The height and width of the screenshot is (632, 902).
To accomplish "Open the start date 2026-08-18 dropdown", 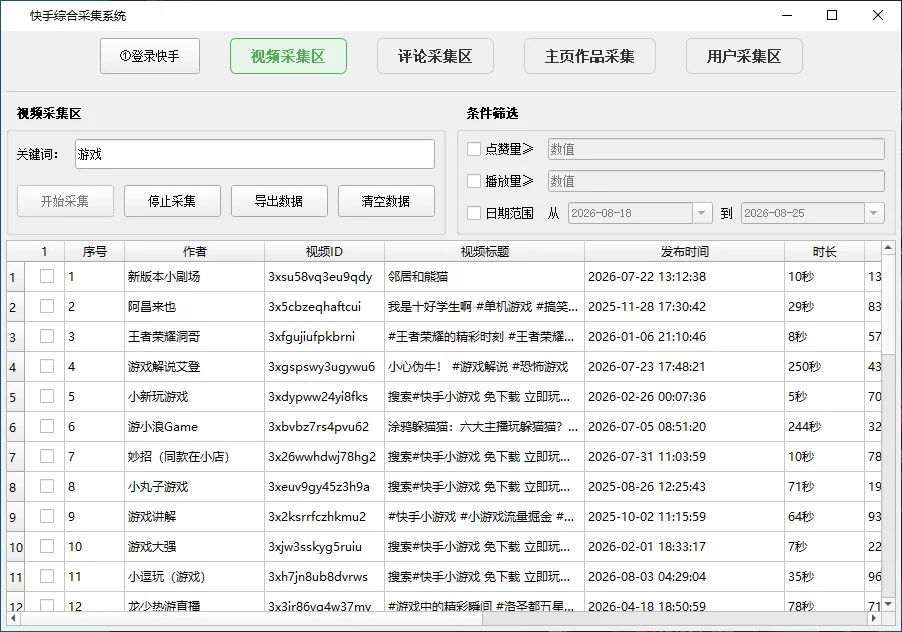I will [701, 213].
